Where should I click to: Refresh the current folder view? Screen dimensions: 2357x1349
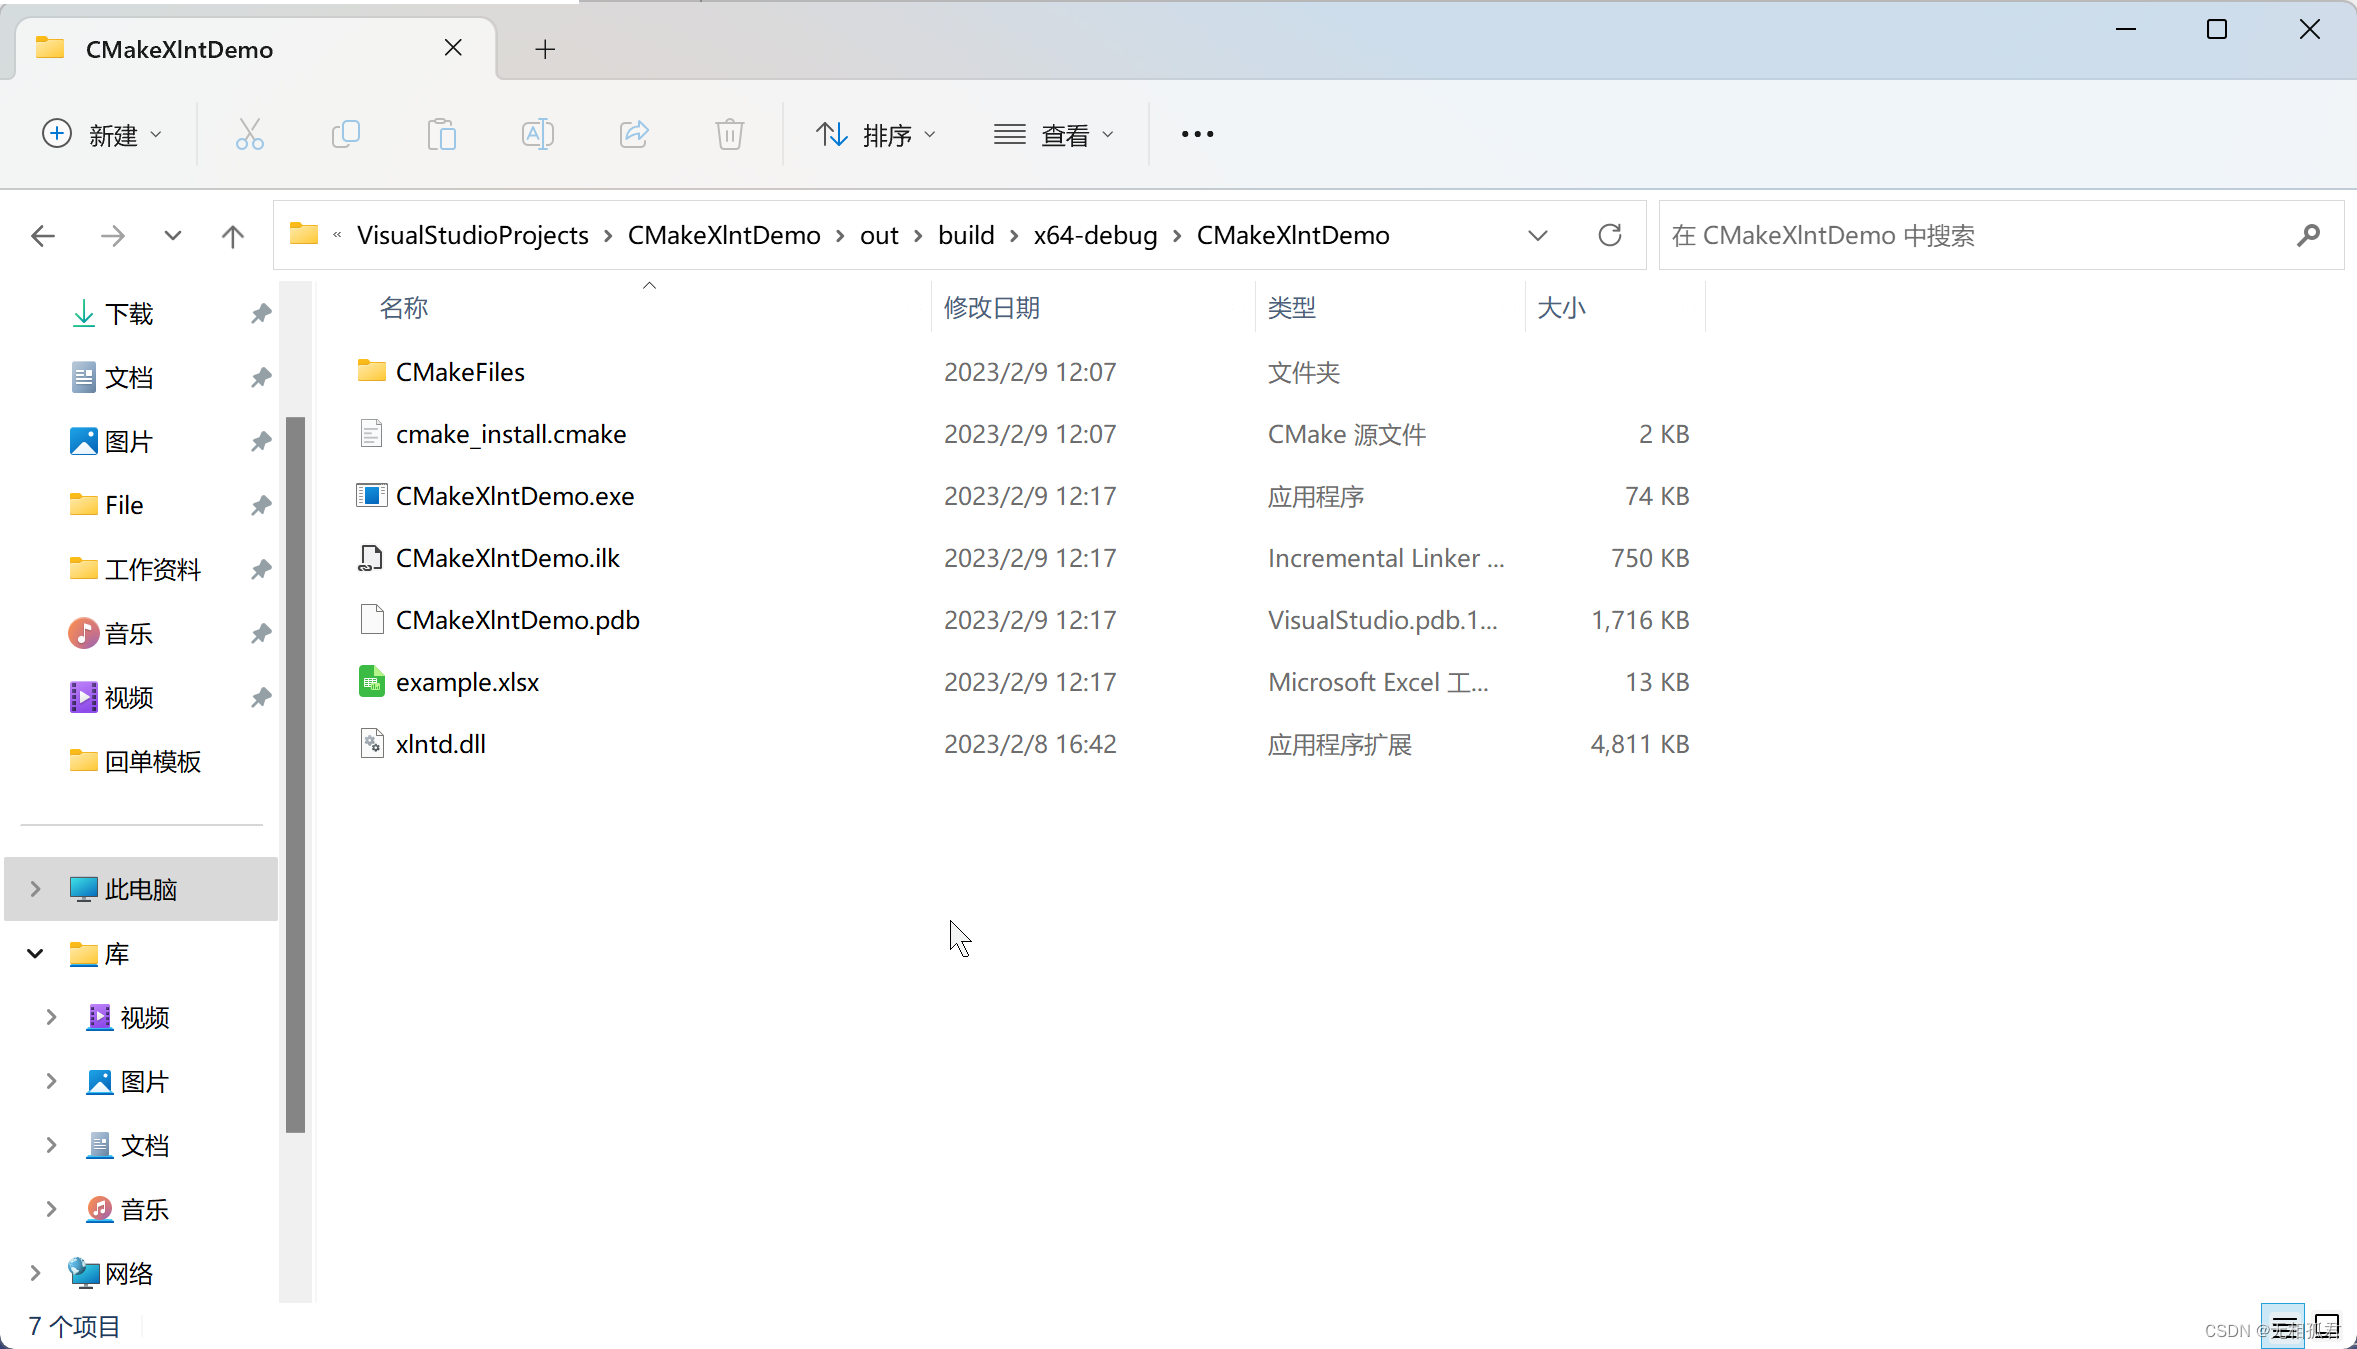pos(1609,235)
